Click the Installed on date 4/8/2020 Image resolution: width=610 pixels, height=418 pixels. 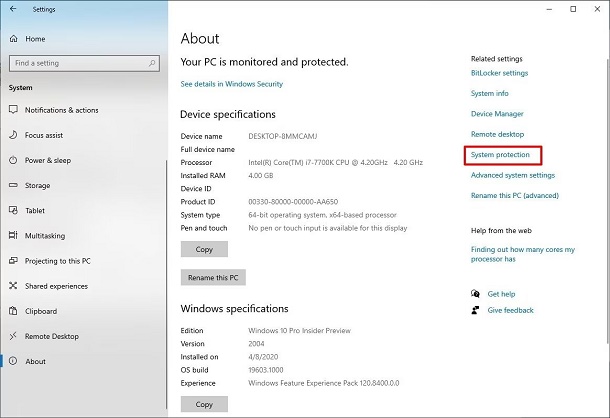(x=263, y=357)
